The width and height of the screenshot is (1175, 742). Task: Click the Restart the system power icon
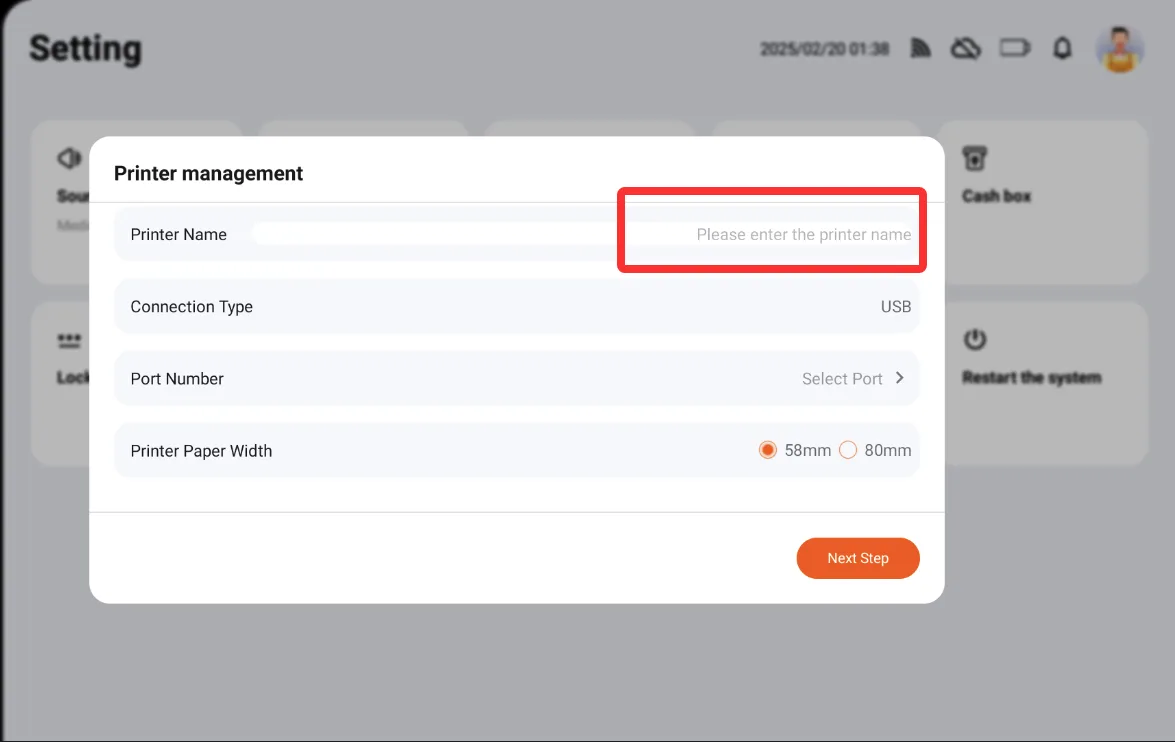click(x=974, y=340)
